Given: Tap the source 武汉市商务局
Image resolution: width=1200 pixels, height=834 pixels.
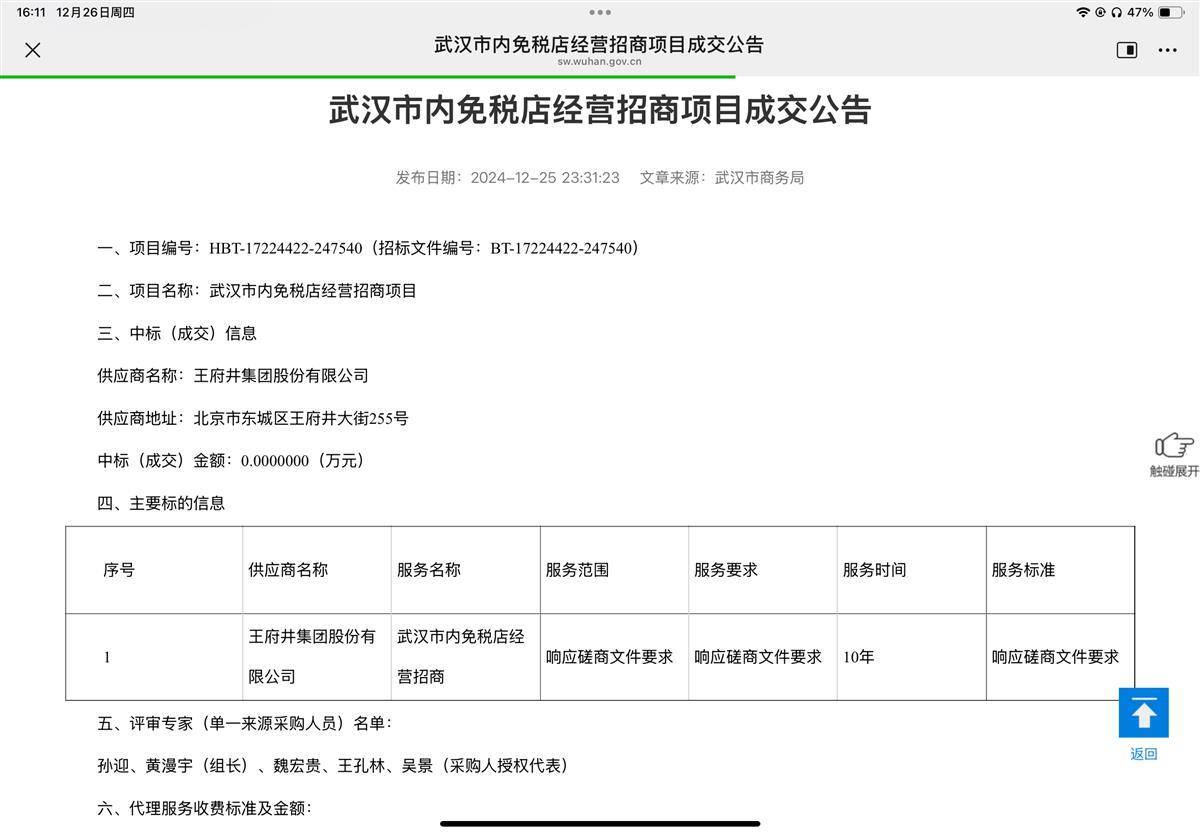Looking at the screenshot, I should coord(759,178).
